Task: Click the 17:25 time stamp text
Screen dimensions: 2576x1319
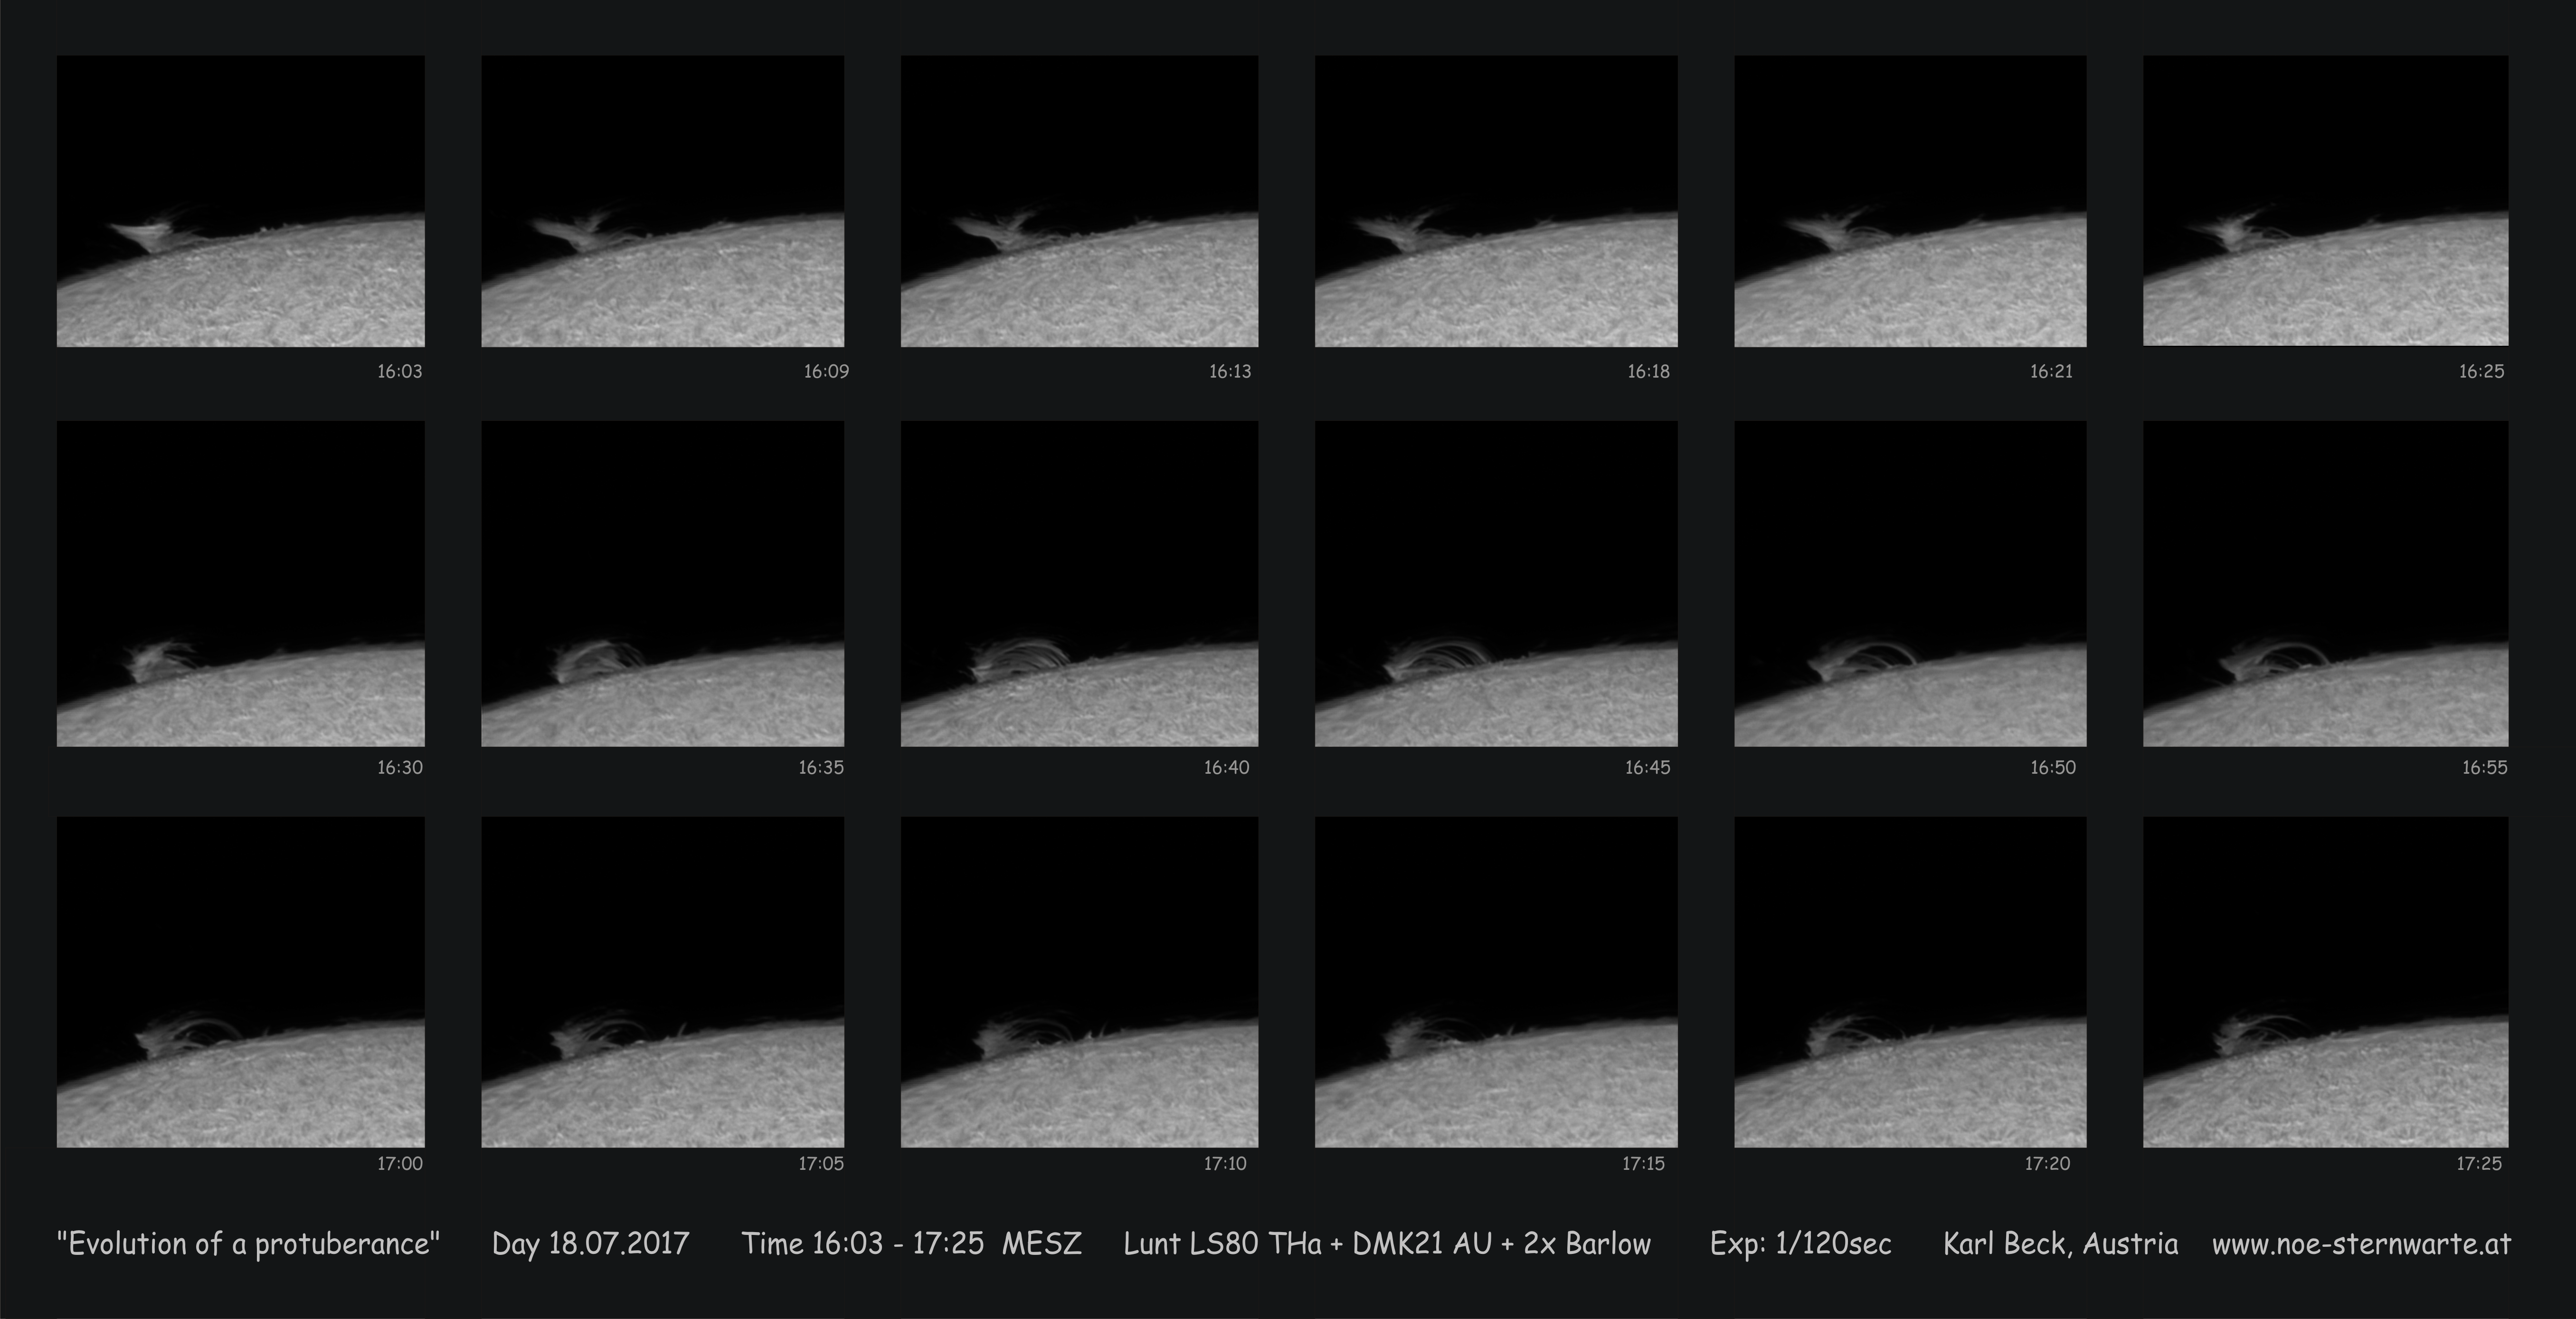Action: [x=2479, y=1163]
